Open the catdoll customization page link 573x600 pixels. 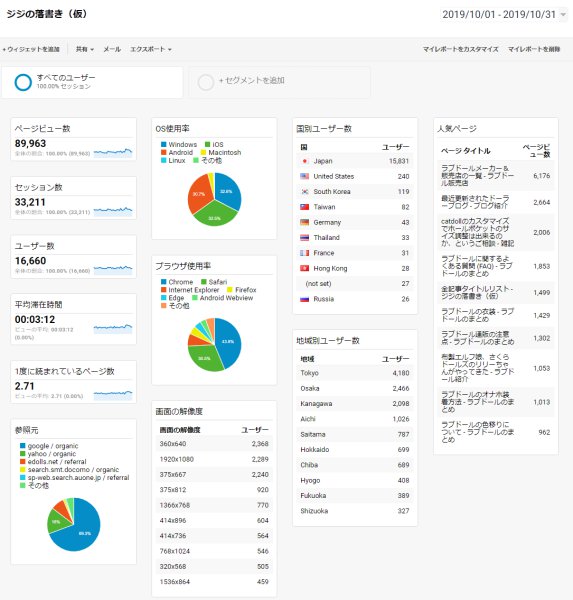click(x=477, y=232)
